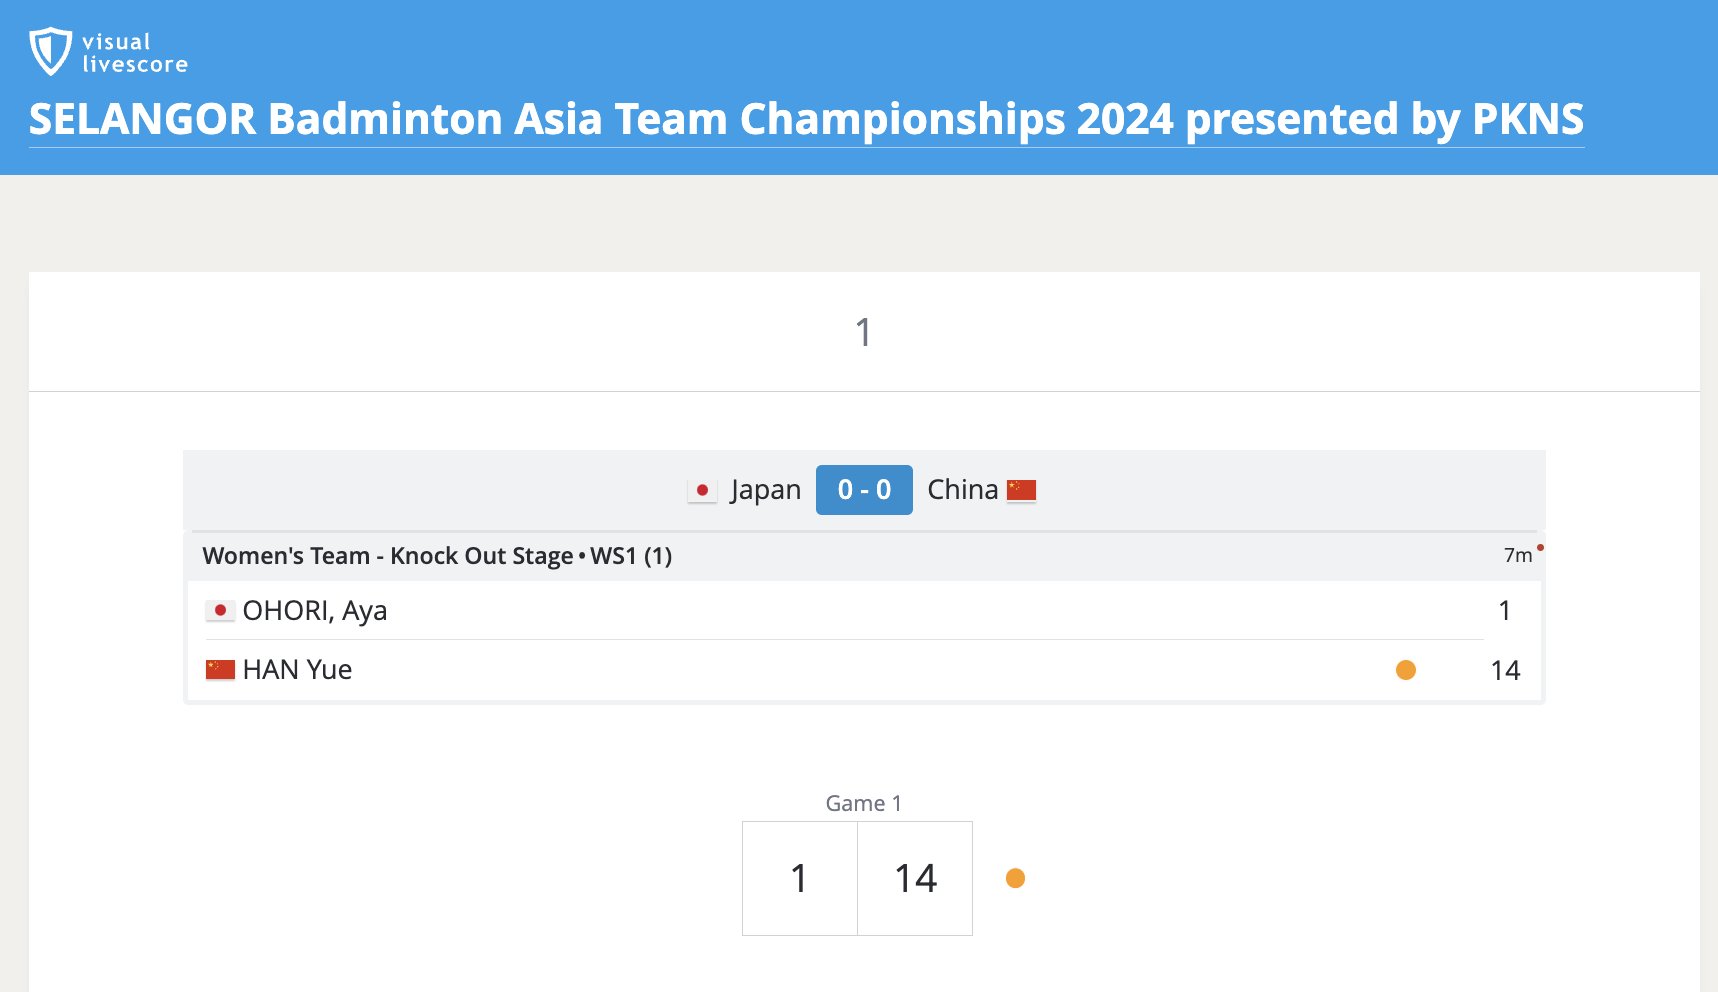Viewport: 1718px width, 992px height.
Task: Click China flag in team header
Action: [x=1021, y=490]
